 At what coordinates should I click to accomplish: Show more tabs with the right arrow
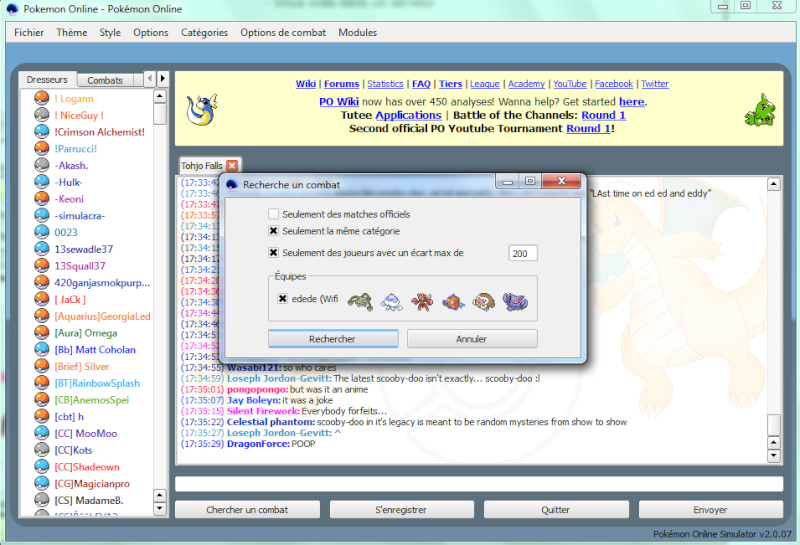point(163,79)
